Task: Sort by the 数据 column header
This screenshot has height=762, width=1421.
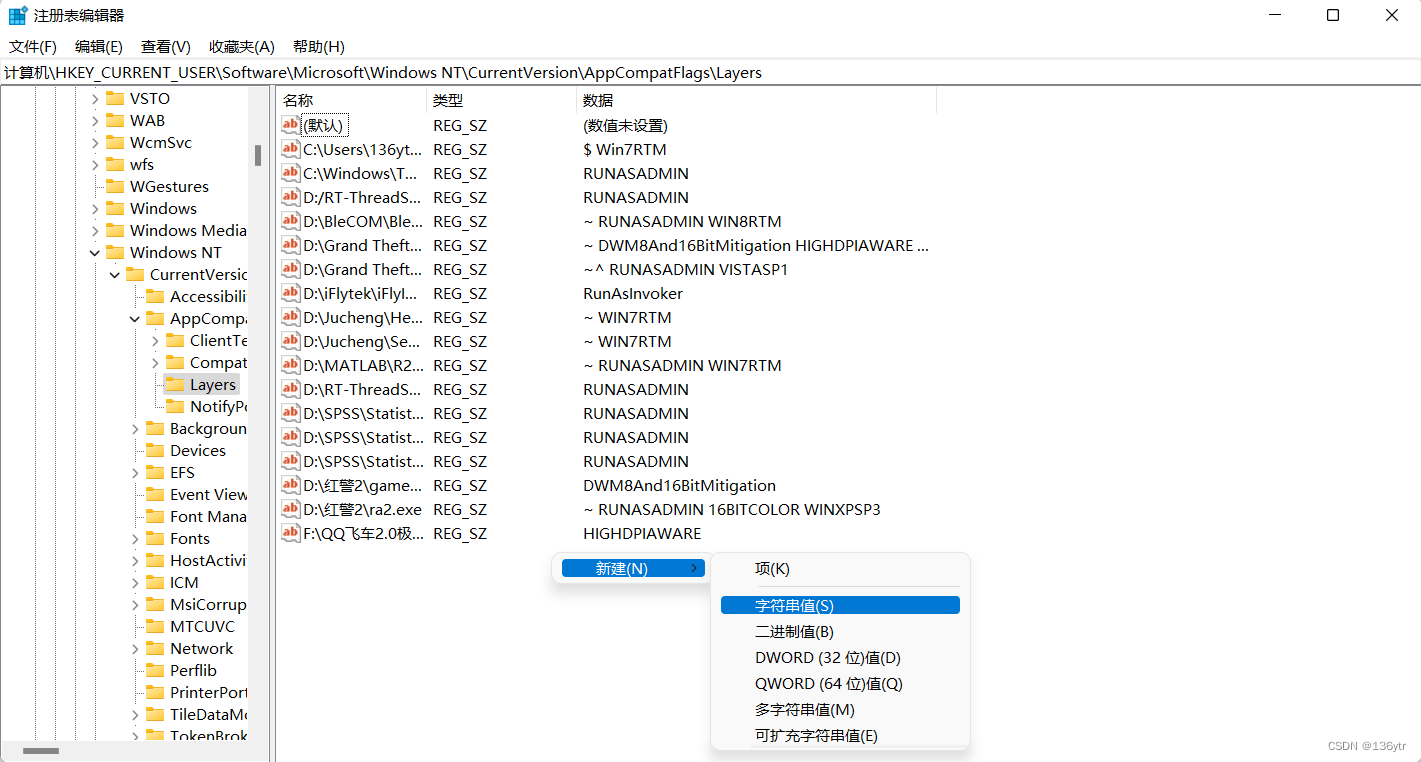Action: 756,100
